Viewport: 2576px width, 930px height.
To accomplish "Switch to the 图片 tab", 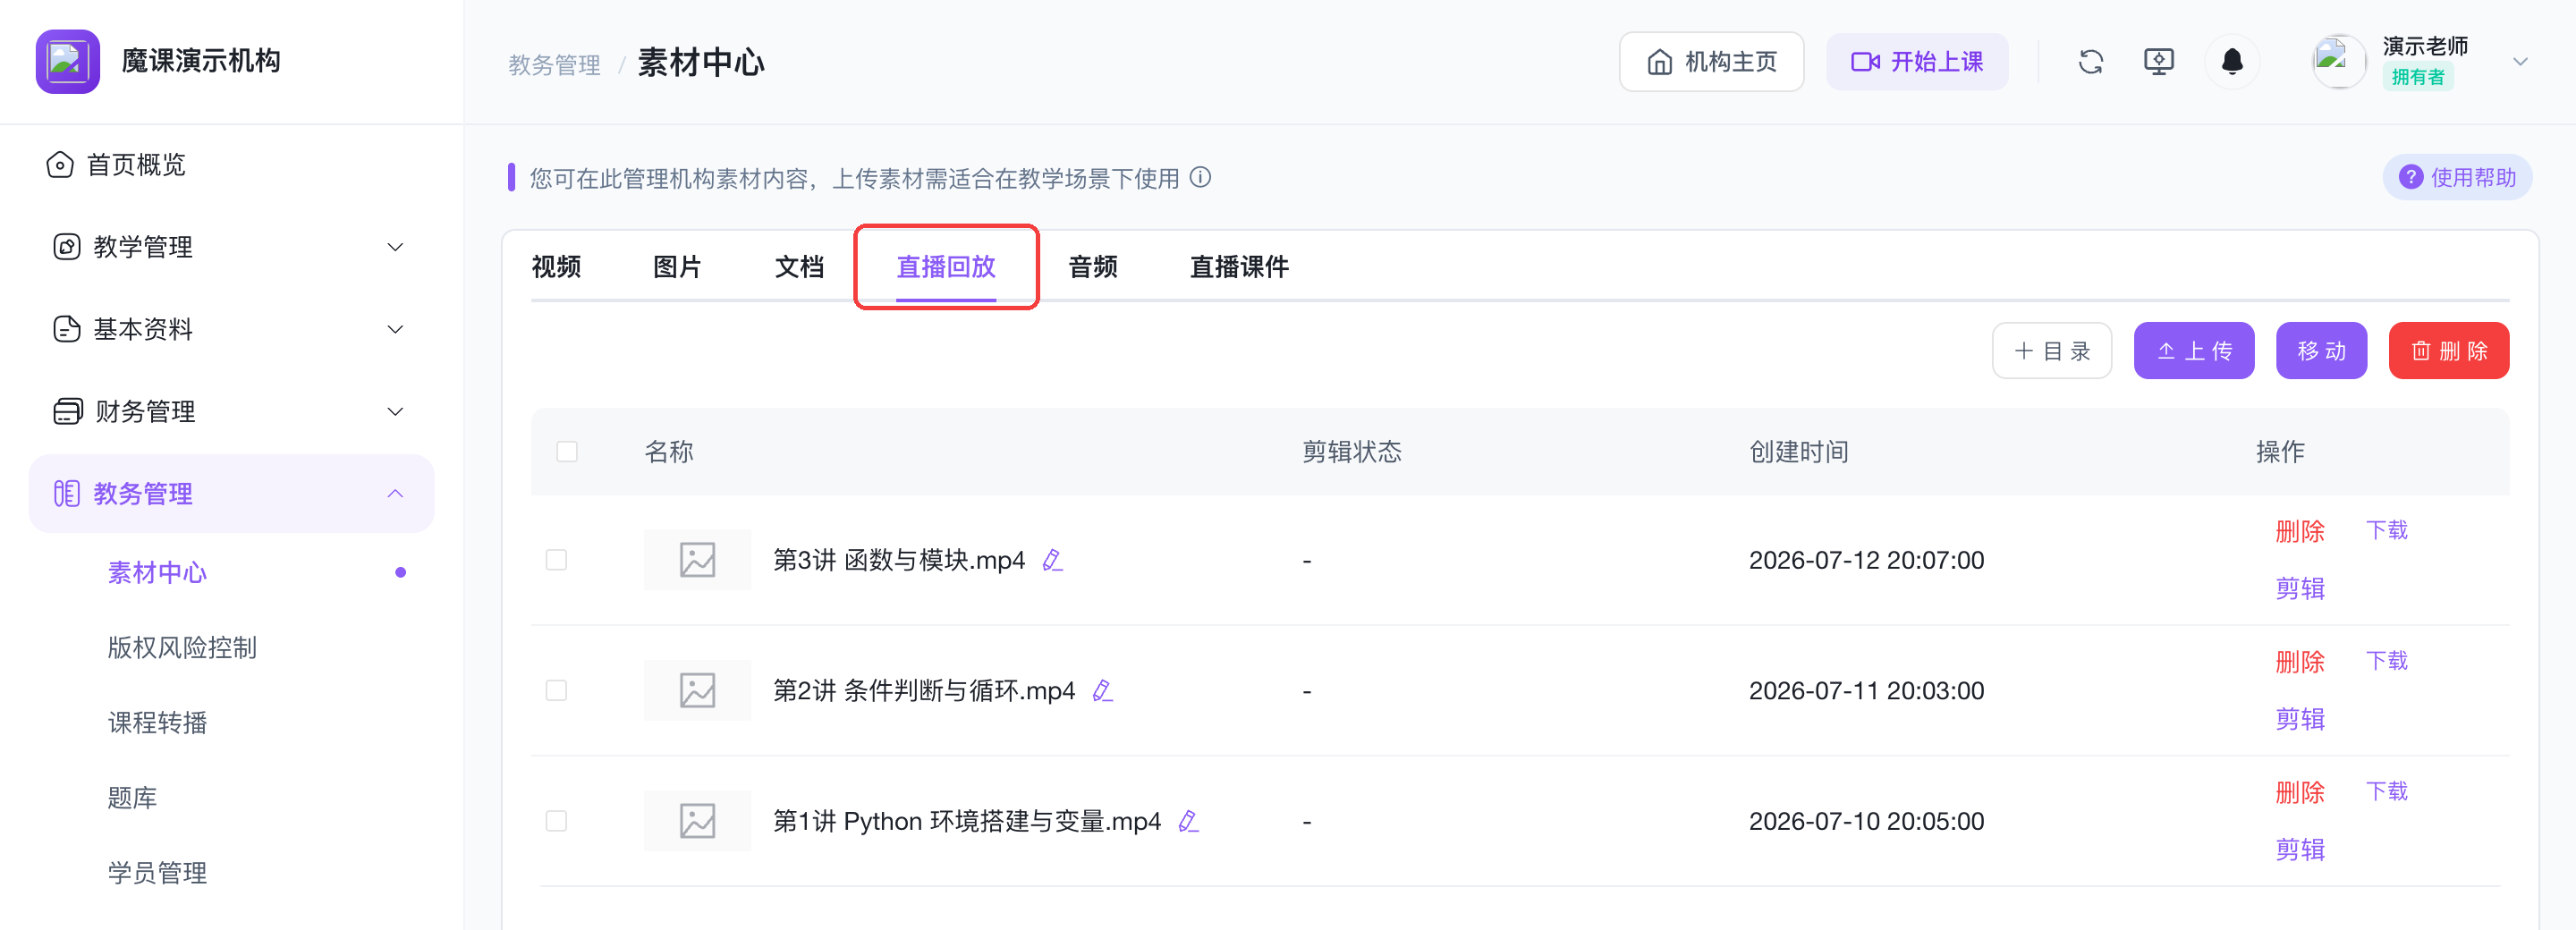I will point(677,267).
